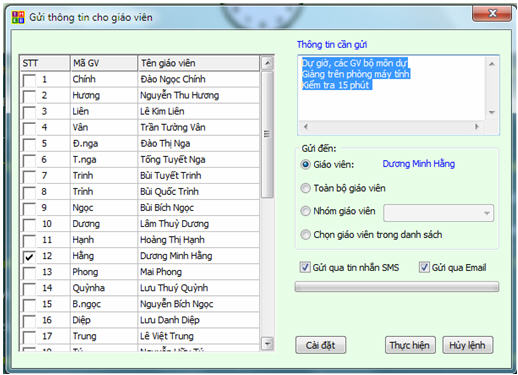The width and height of the screenshot is (518, 375).
Task: Select Toàn bộ giáo viên radio button
Action: tap(305, 188)
